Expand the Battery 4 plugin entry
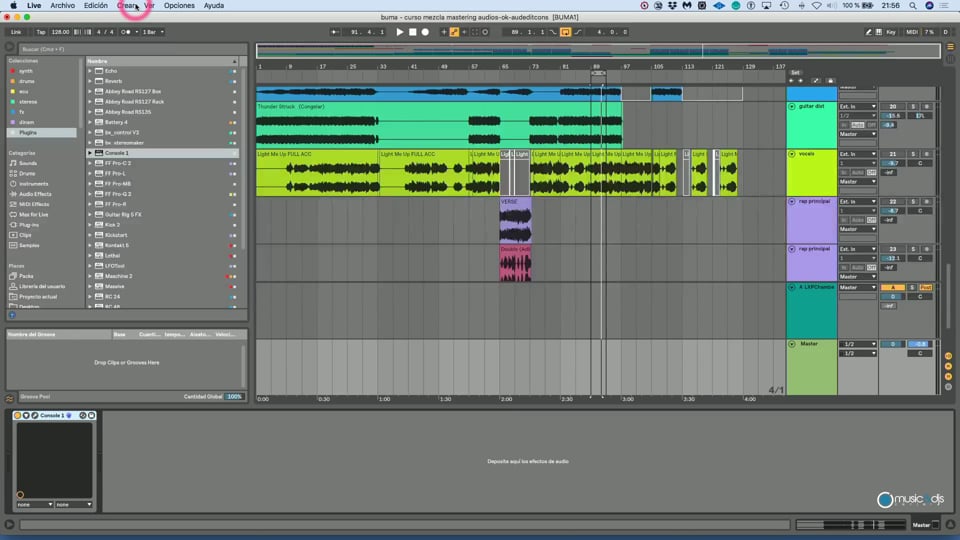The width and height of the screenshot is (960, 540). tap(90, 122)
